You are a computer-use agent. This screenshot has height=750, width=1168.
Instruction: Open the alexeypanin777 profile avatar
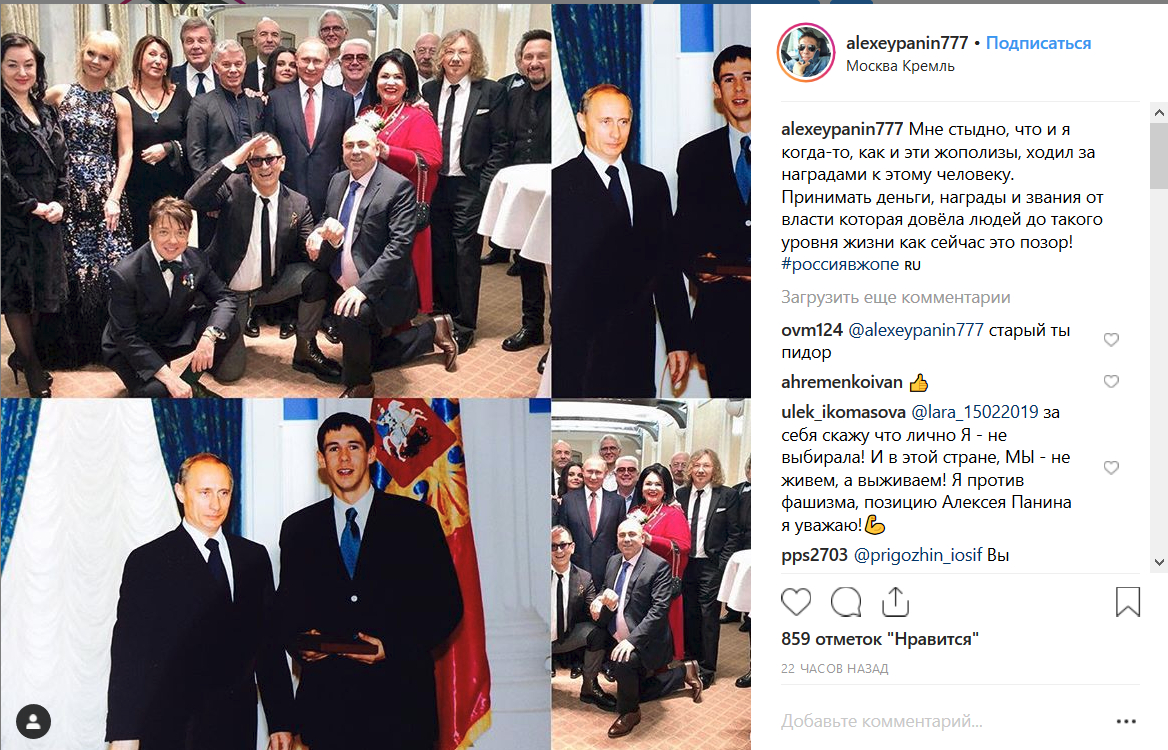[x=806, y=53]
